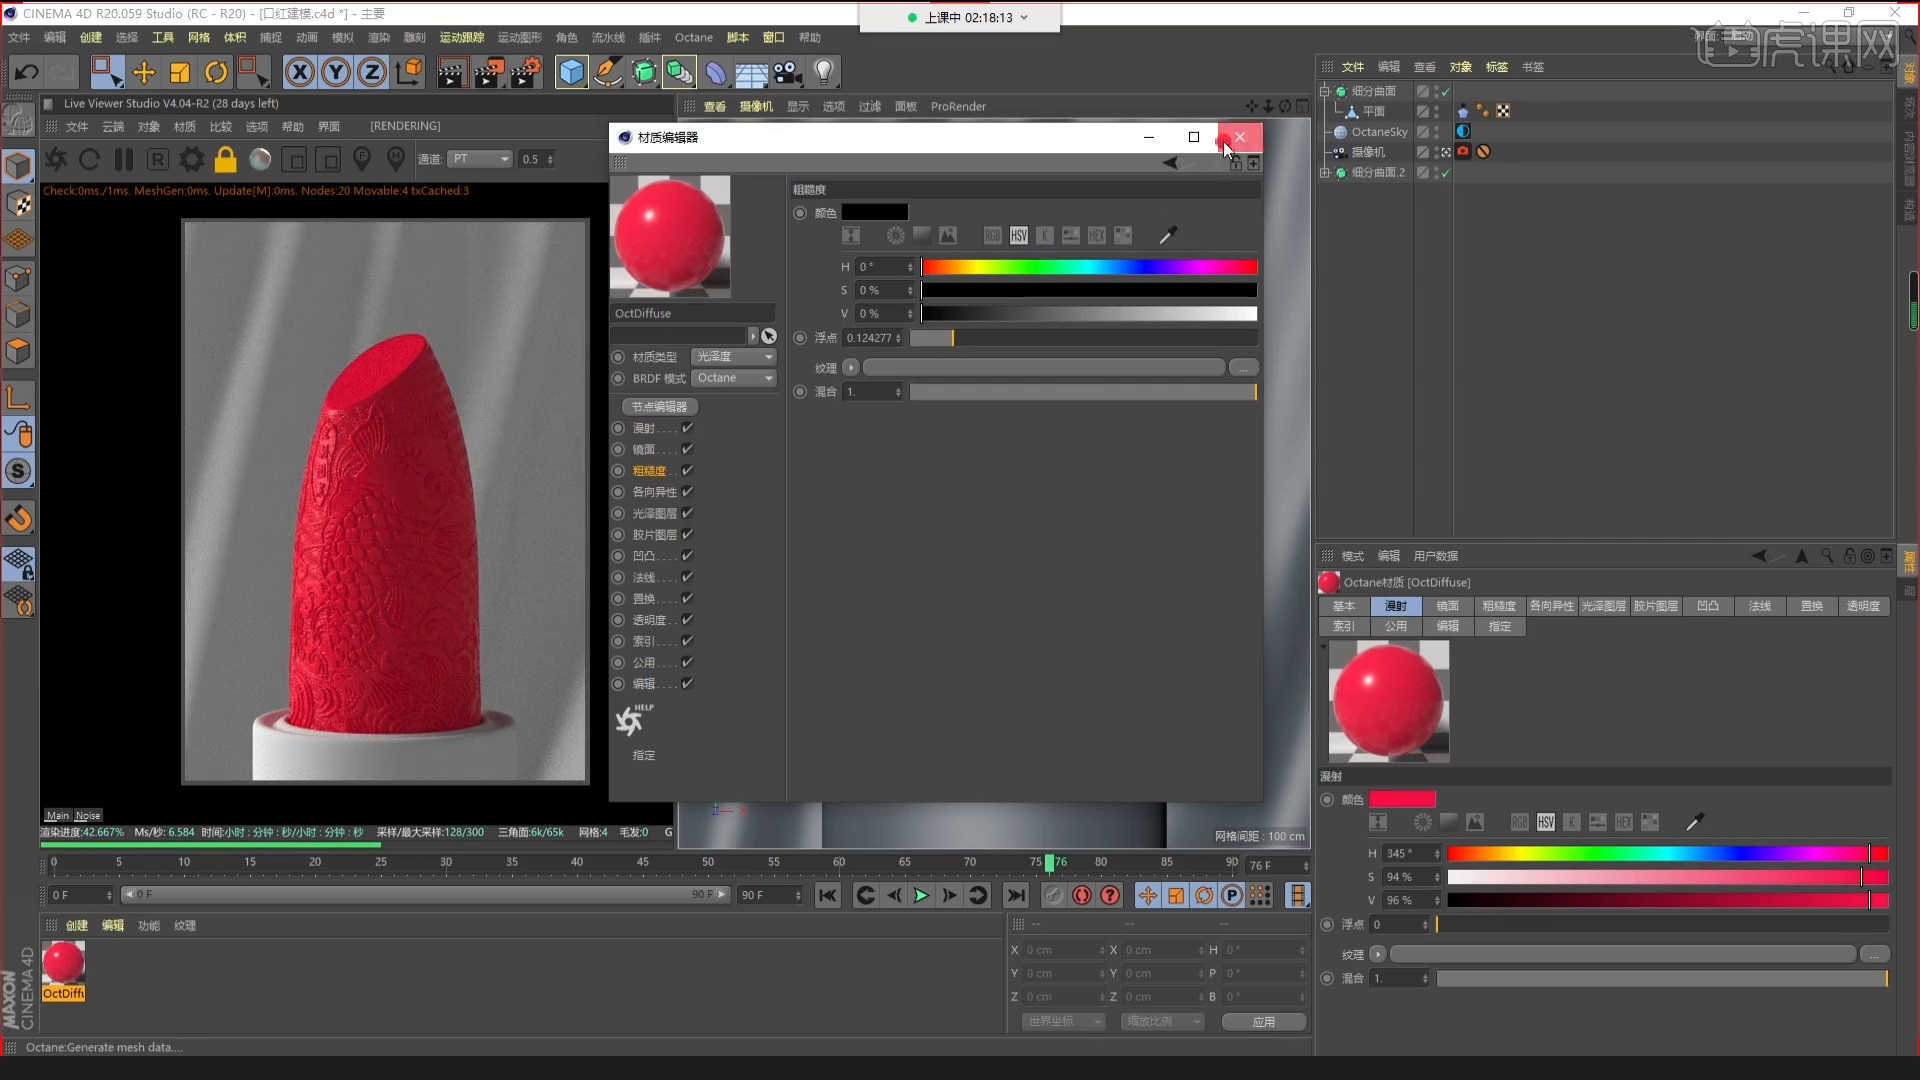Viewport: 1920px width, 1080px height.
Task: Open the 云端 menu in Live Viewer
Action: click(113, 127)
